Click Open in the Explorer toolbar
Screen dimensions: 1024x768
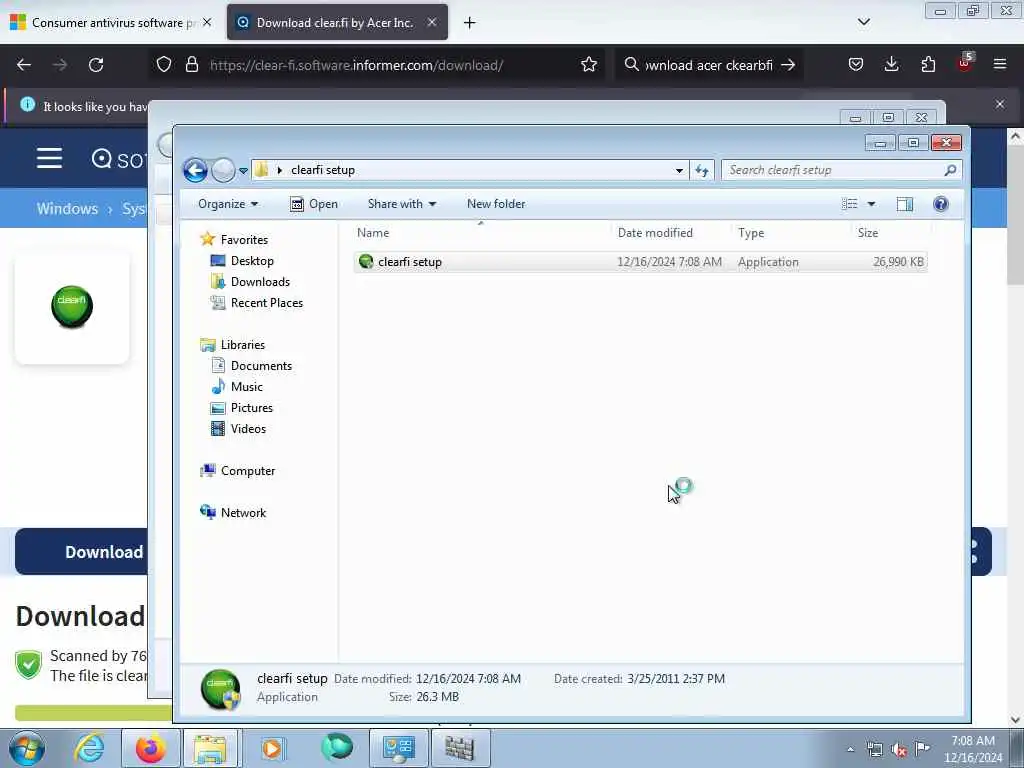[314, 204]
